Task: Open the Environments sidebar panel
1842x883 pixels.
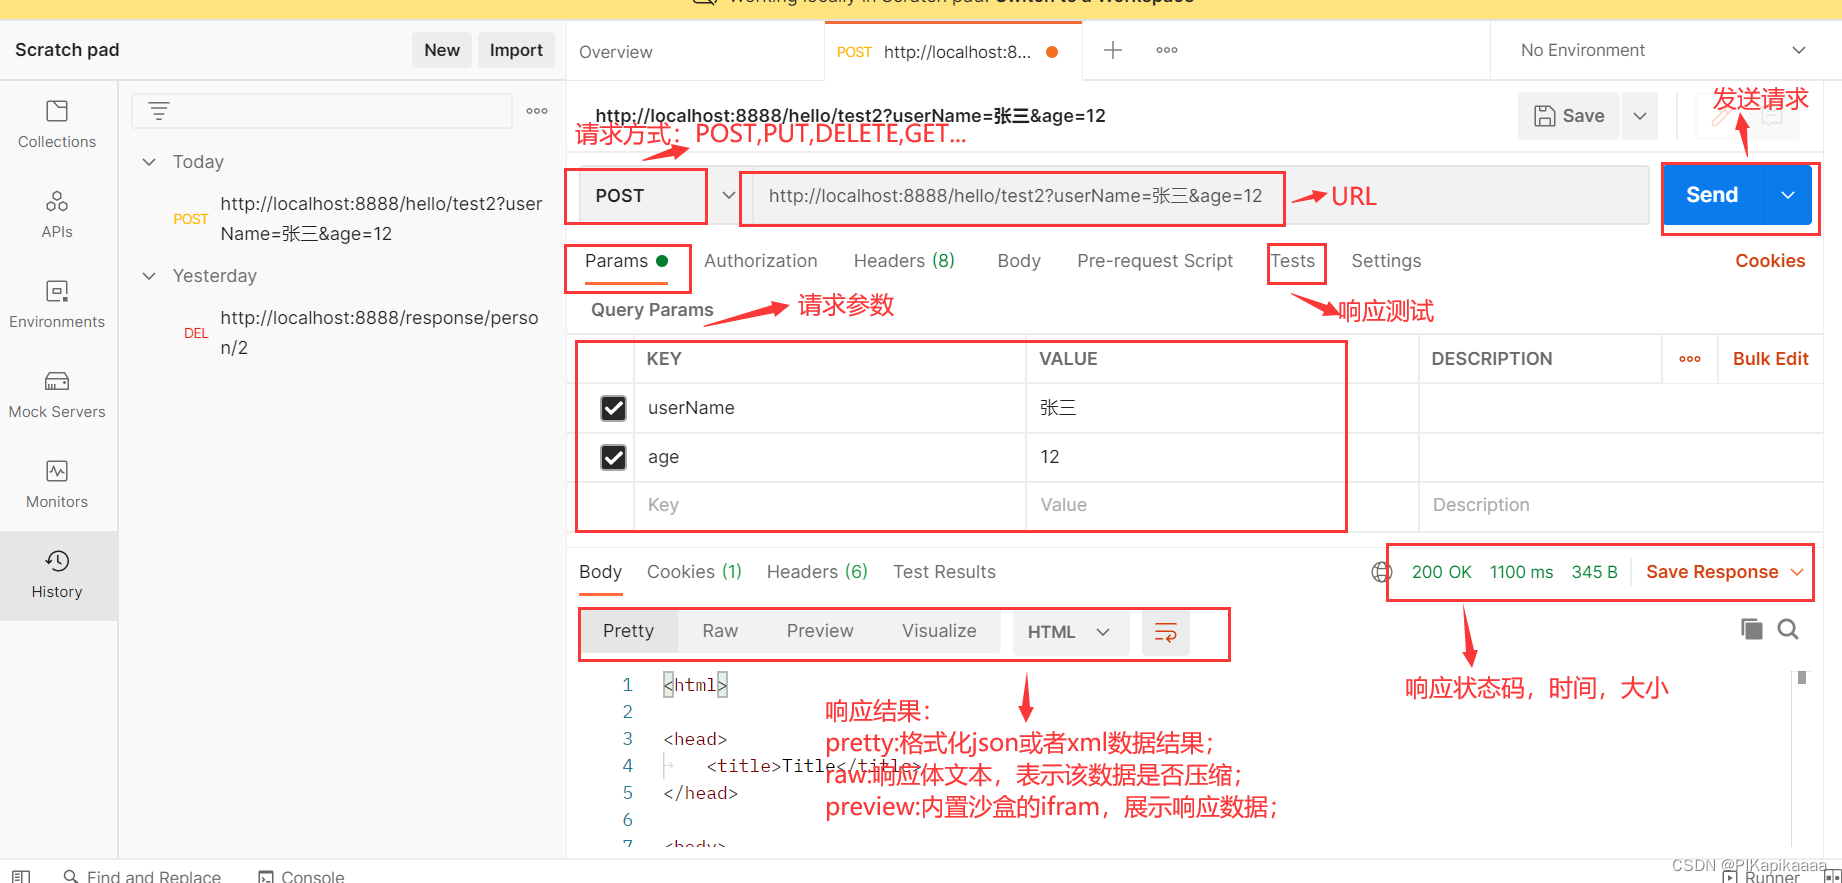Action: pos(57,305)
